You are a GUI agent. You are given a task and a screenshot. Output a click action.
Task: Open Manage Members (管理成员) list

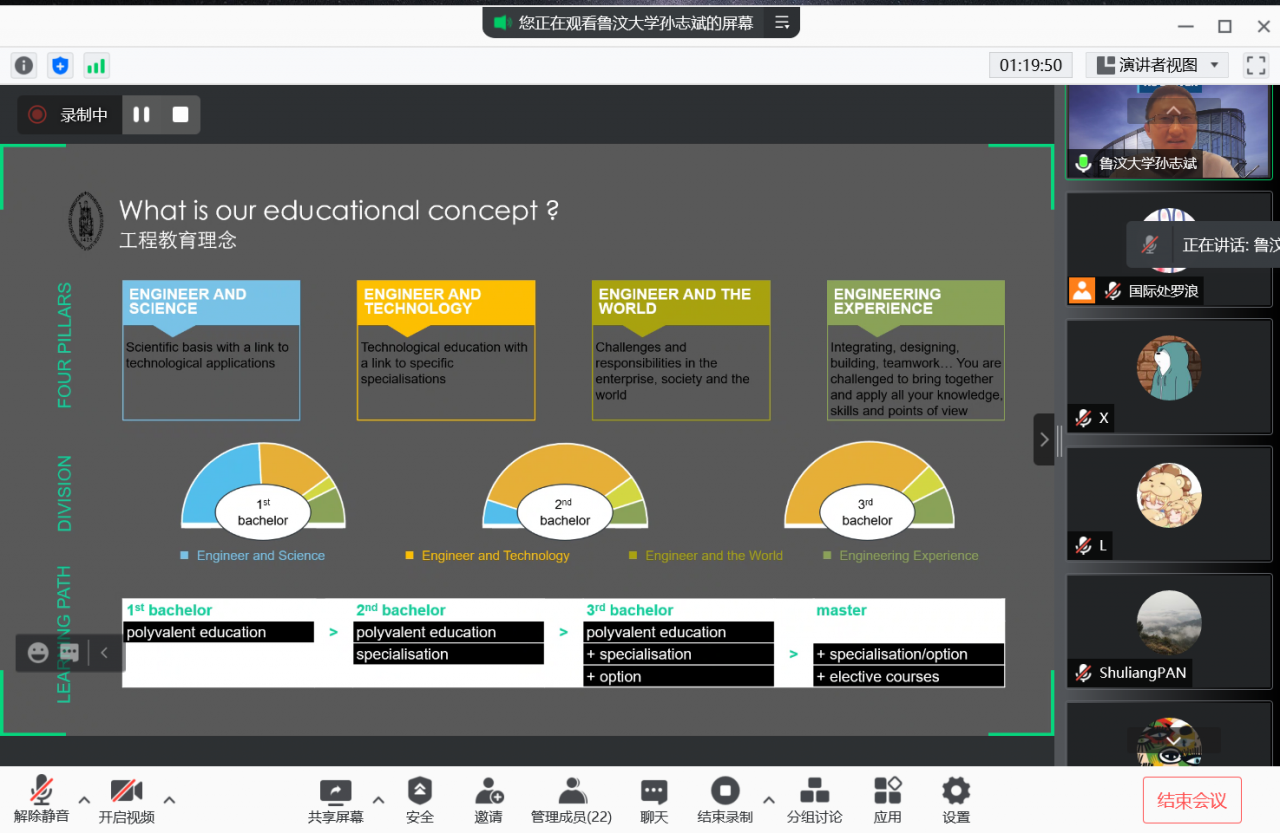tap(571, 801)
